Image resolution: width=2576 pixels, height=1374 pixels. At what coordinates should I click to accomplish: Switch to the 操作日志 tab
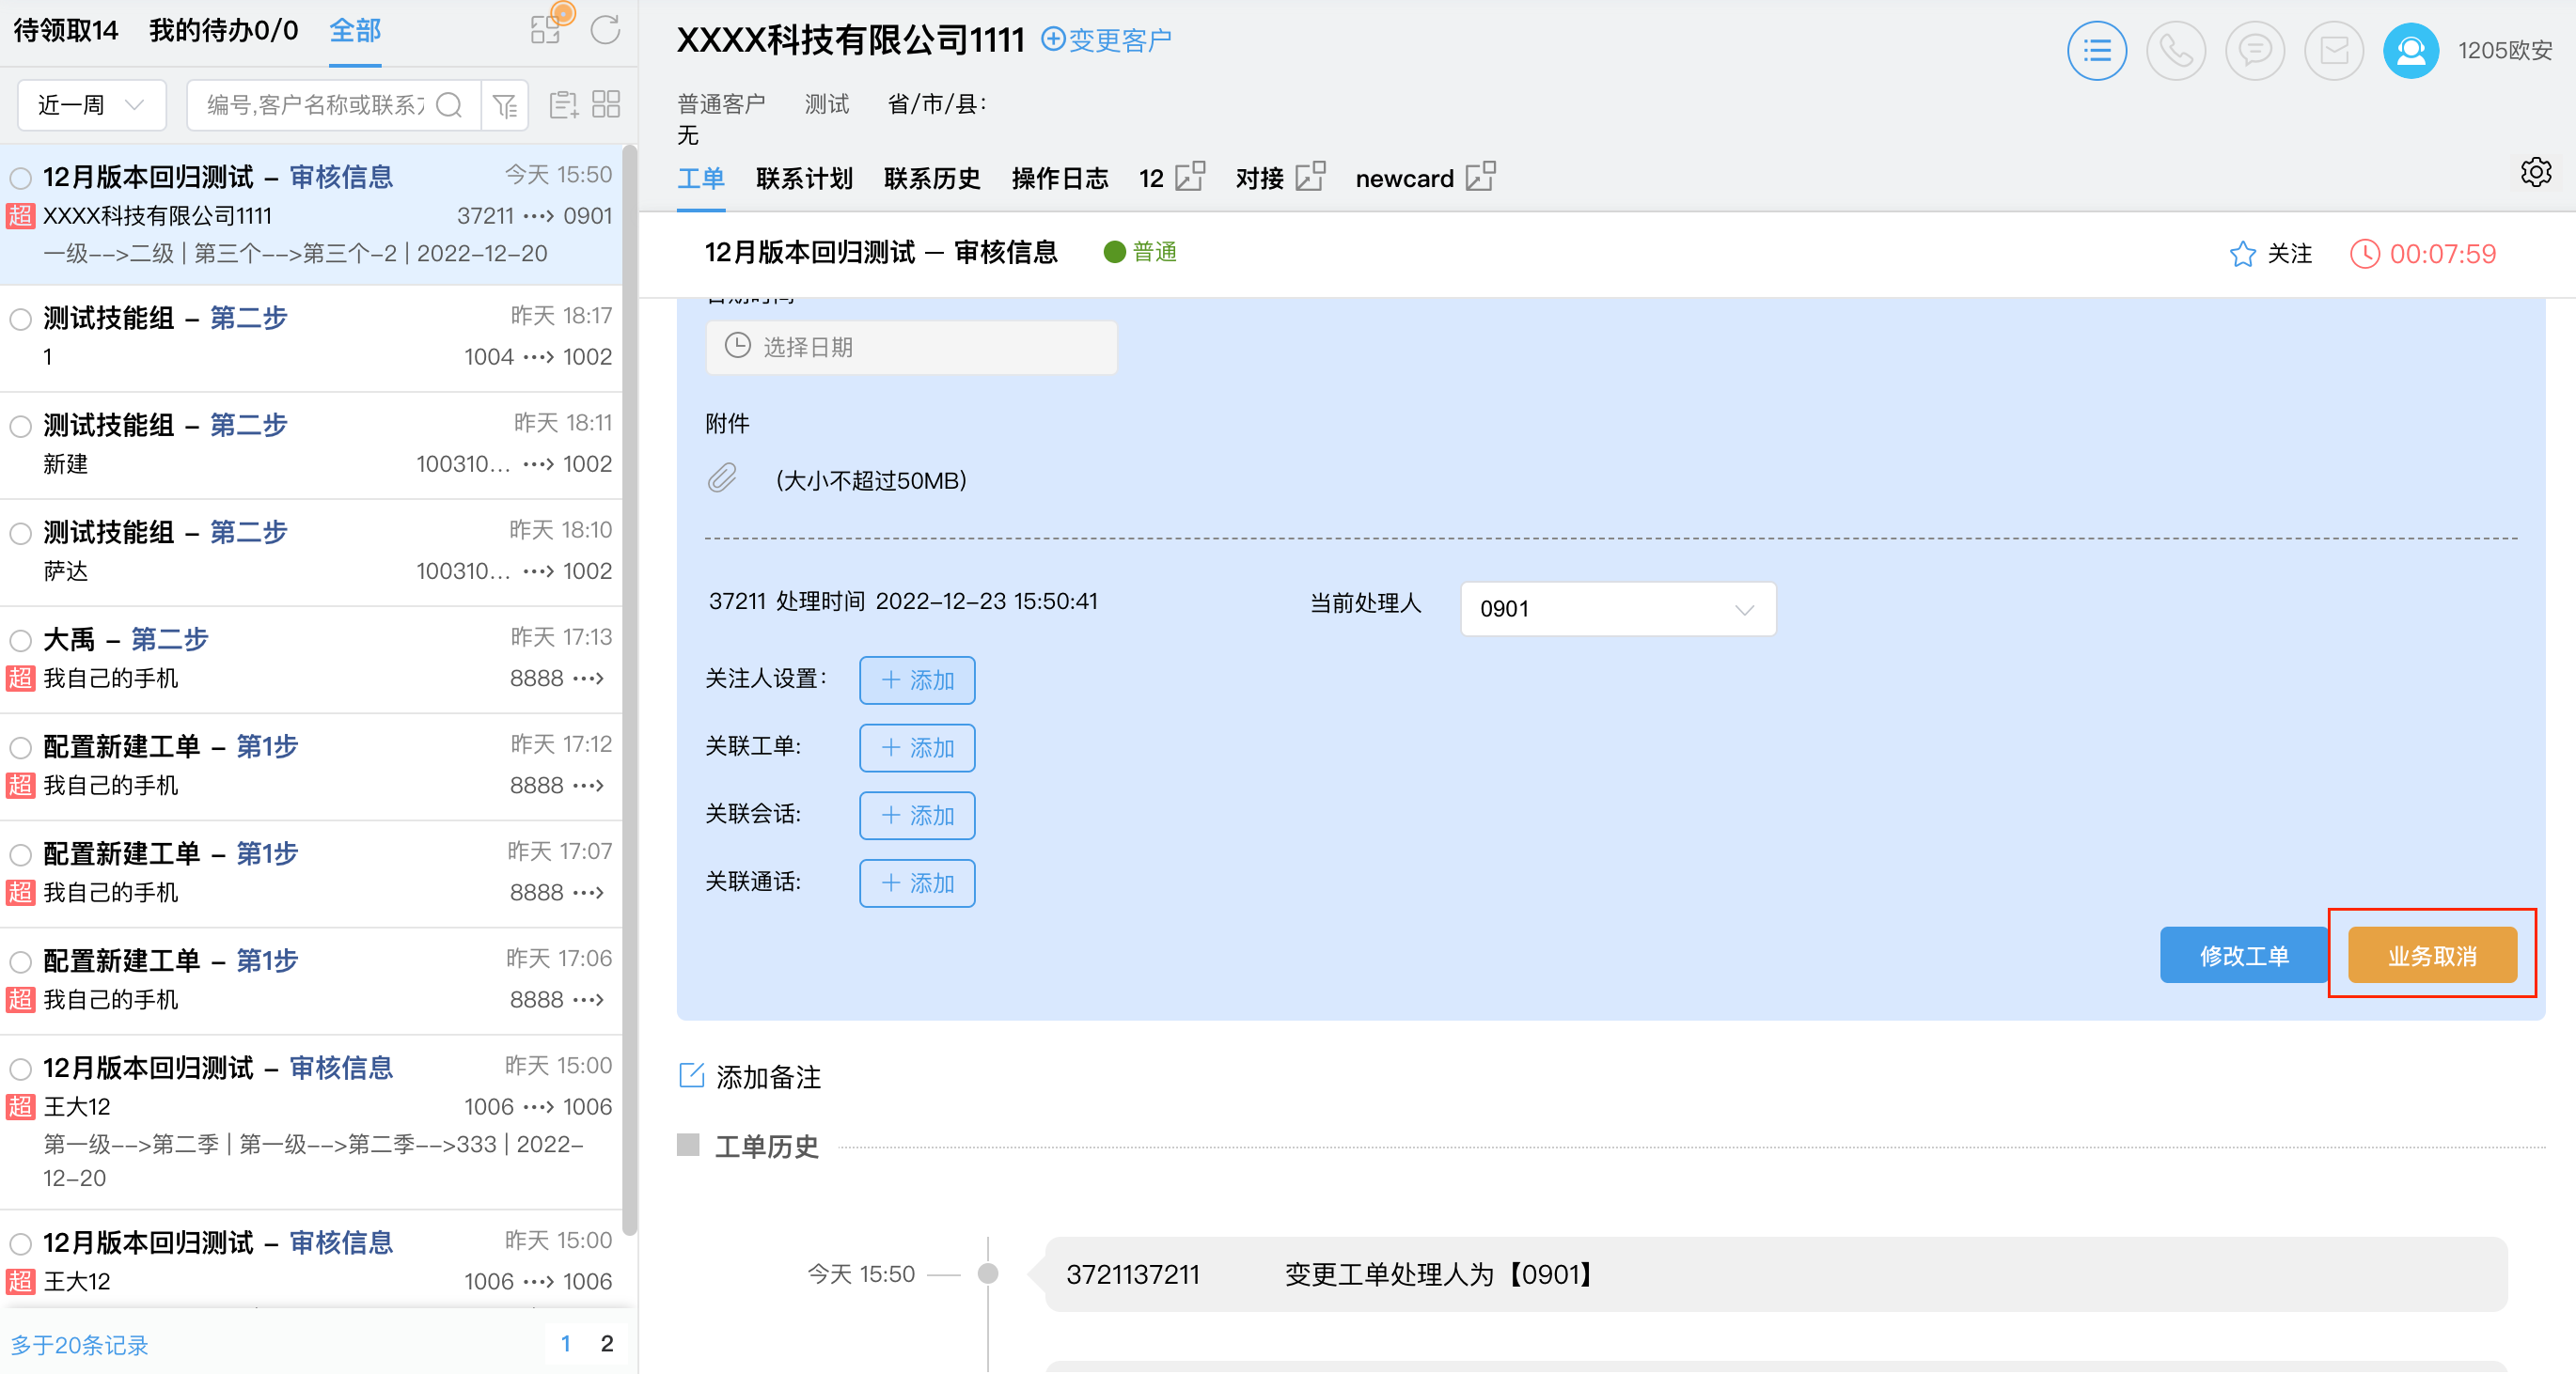click(1059, 179)
